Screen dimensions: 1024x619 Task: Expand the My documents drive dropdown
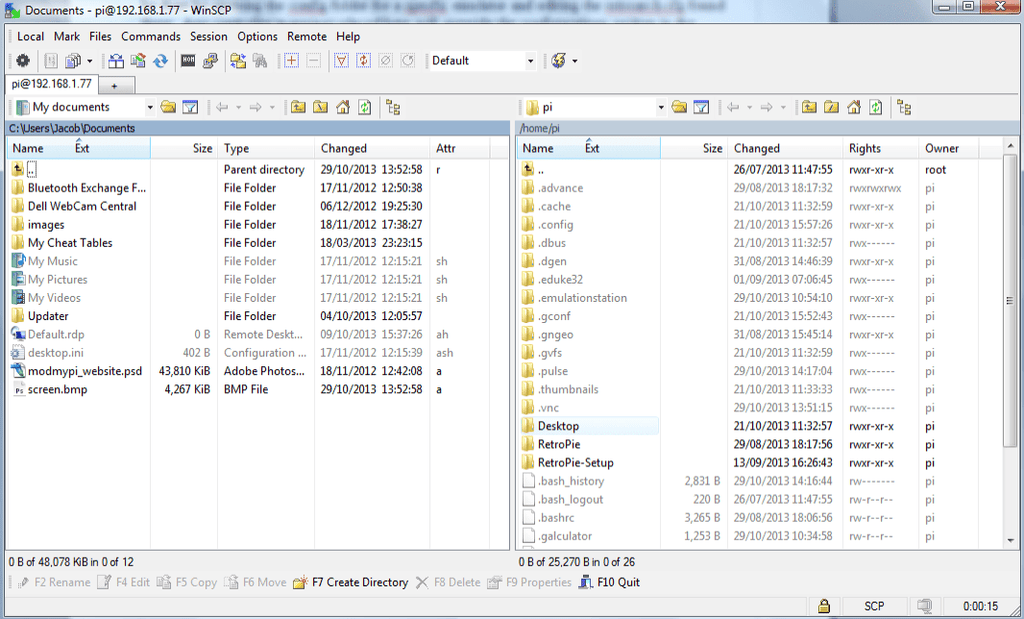[149, 107]
